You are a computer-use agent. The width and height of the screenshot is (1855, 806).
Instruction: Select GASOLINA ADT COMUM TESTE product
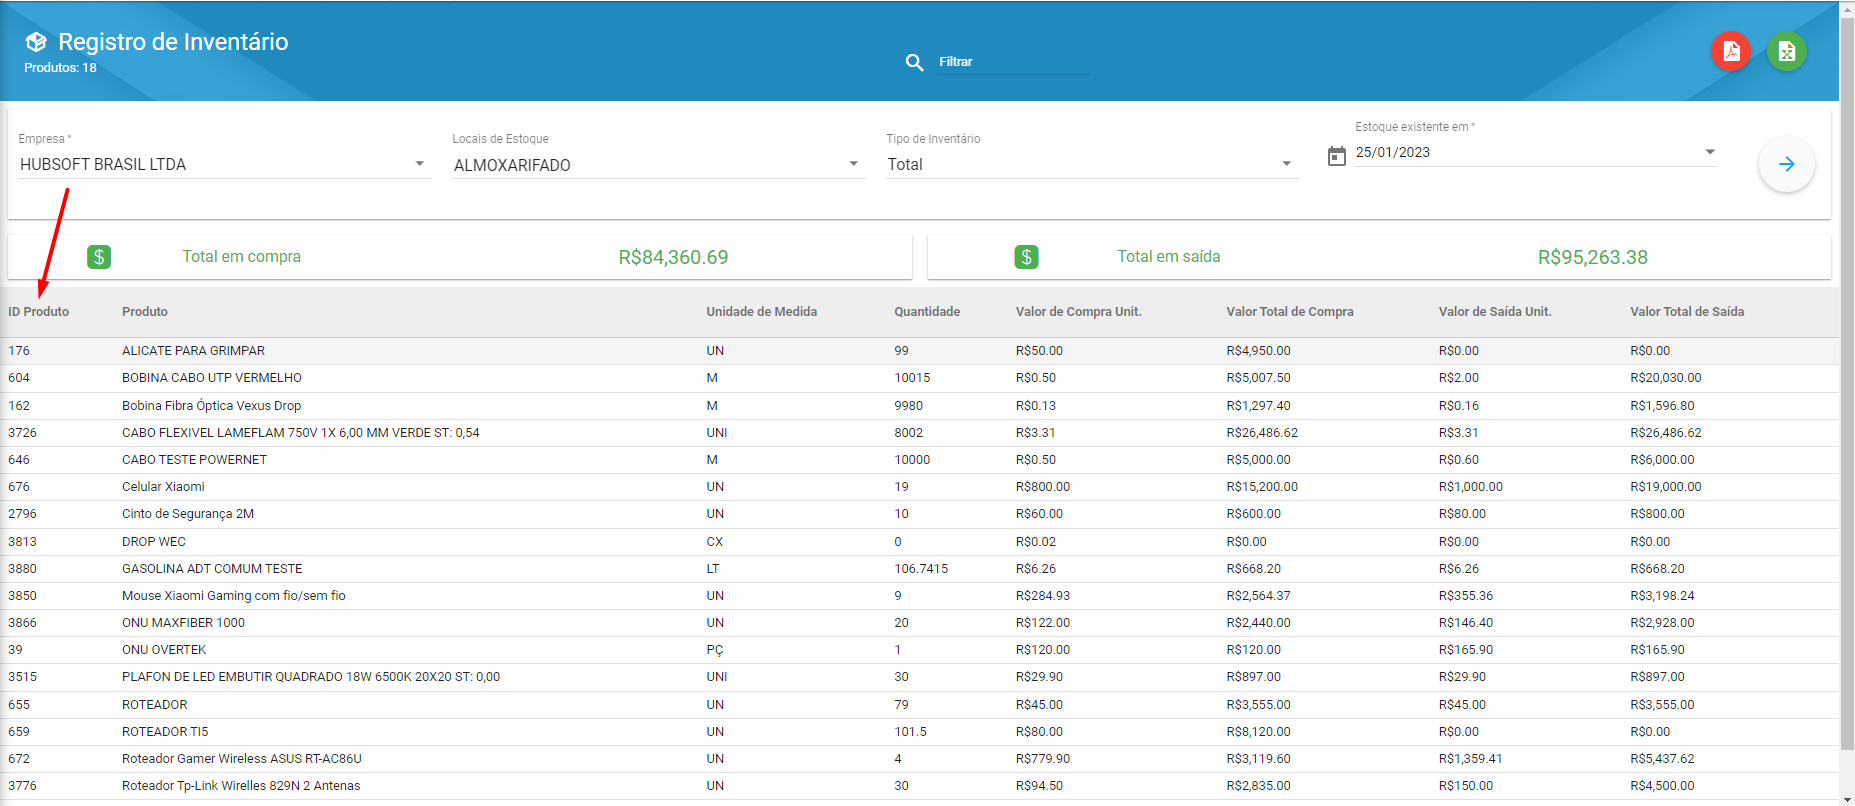tap(212, 569)
